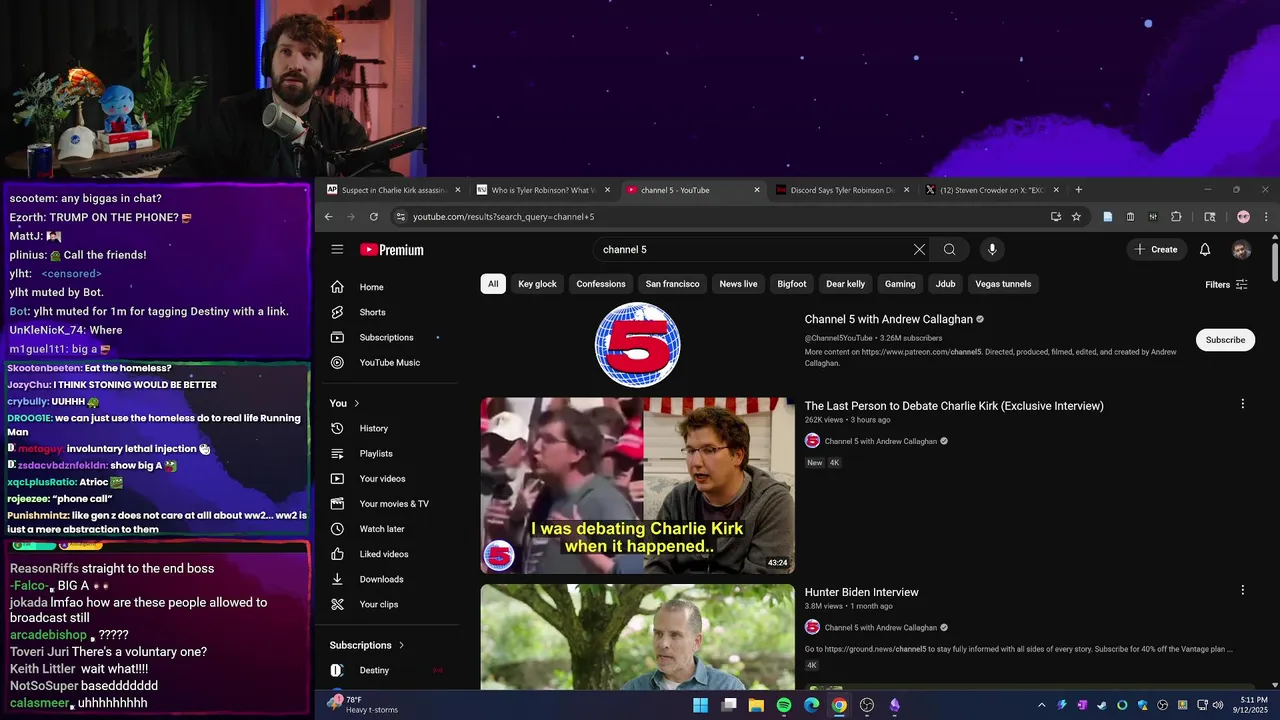Select the Confessions filter chip
Viewport: 1280px width, 720px height.
pos(601,284)
